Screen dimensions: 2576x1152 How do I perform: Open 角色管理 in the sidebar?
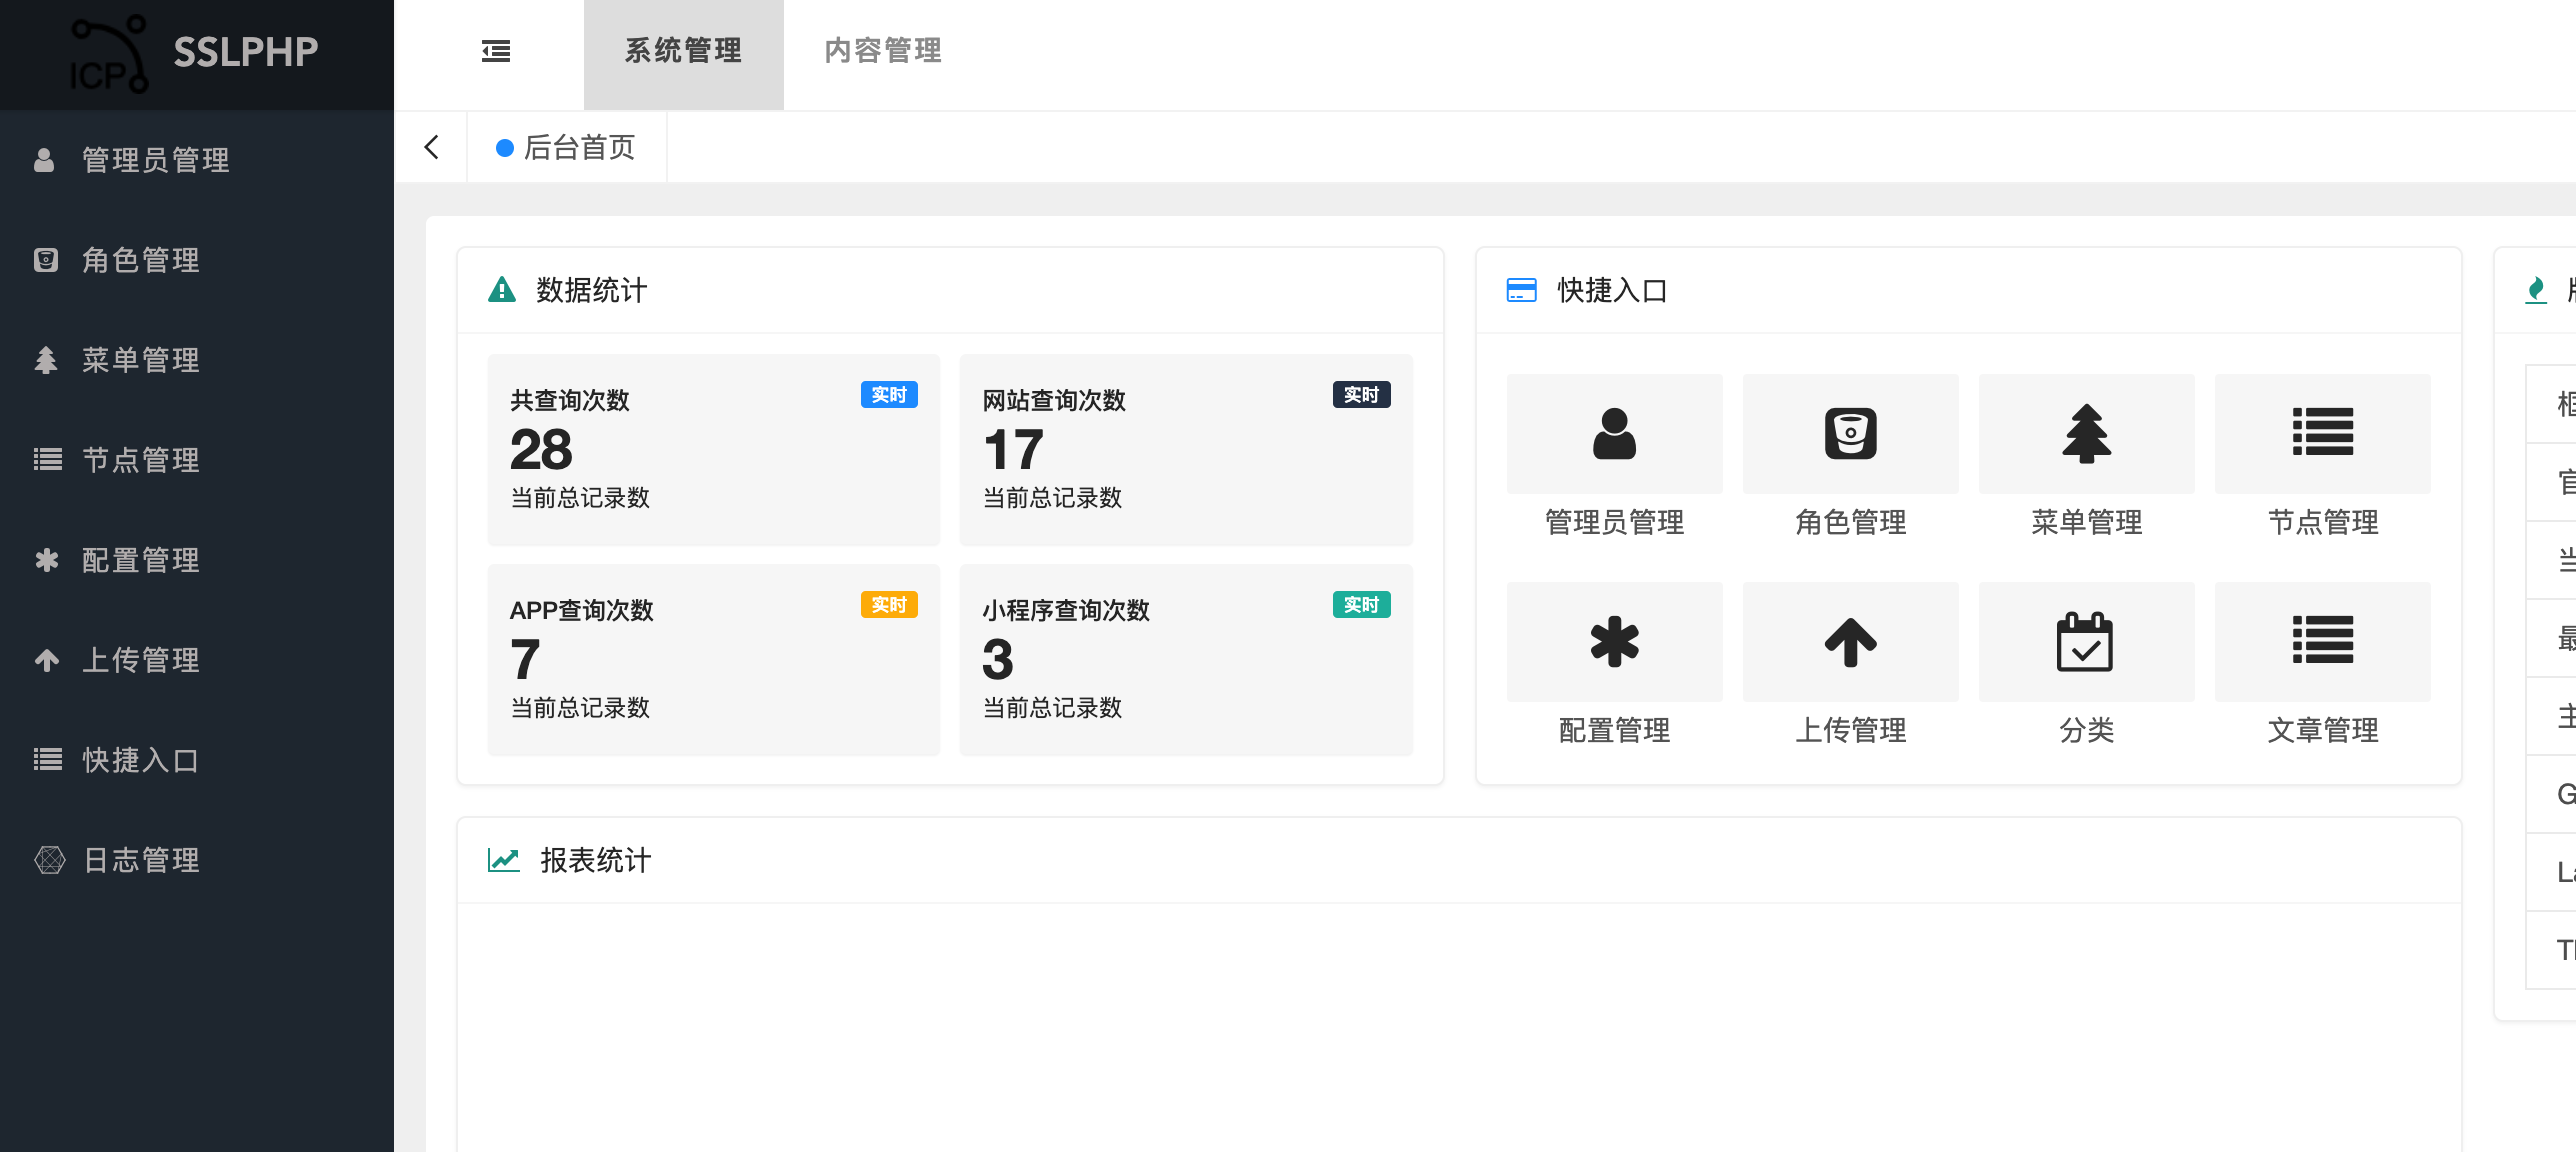pos(197,260)
